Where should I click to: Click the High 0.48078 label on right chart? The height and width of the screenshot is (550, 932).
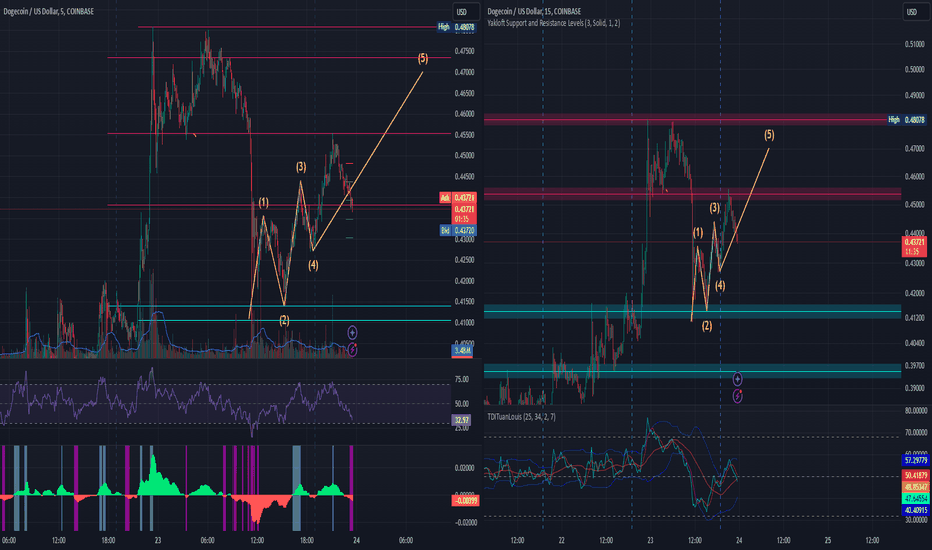point(906,120)
